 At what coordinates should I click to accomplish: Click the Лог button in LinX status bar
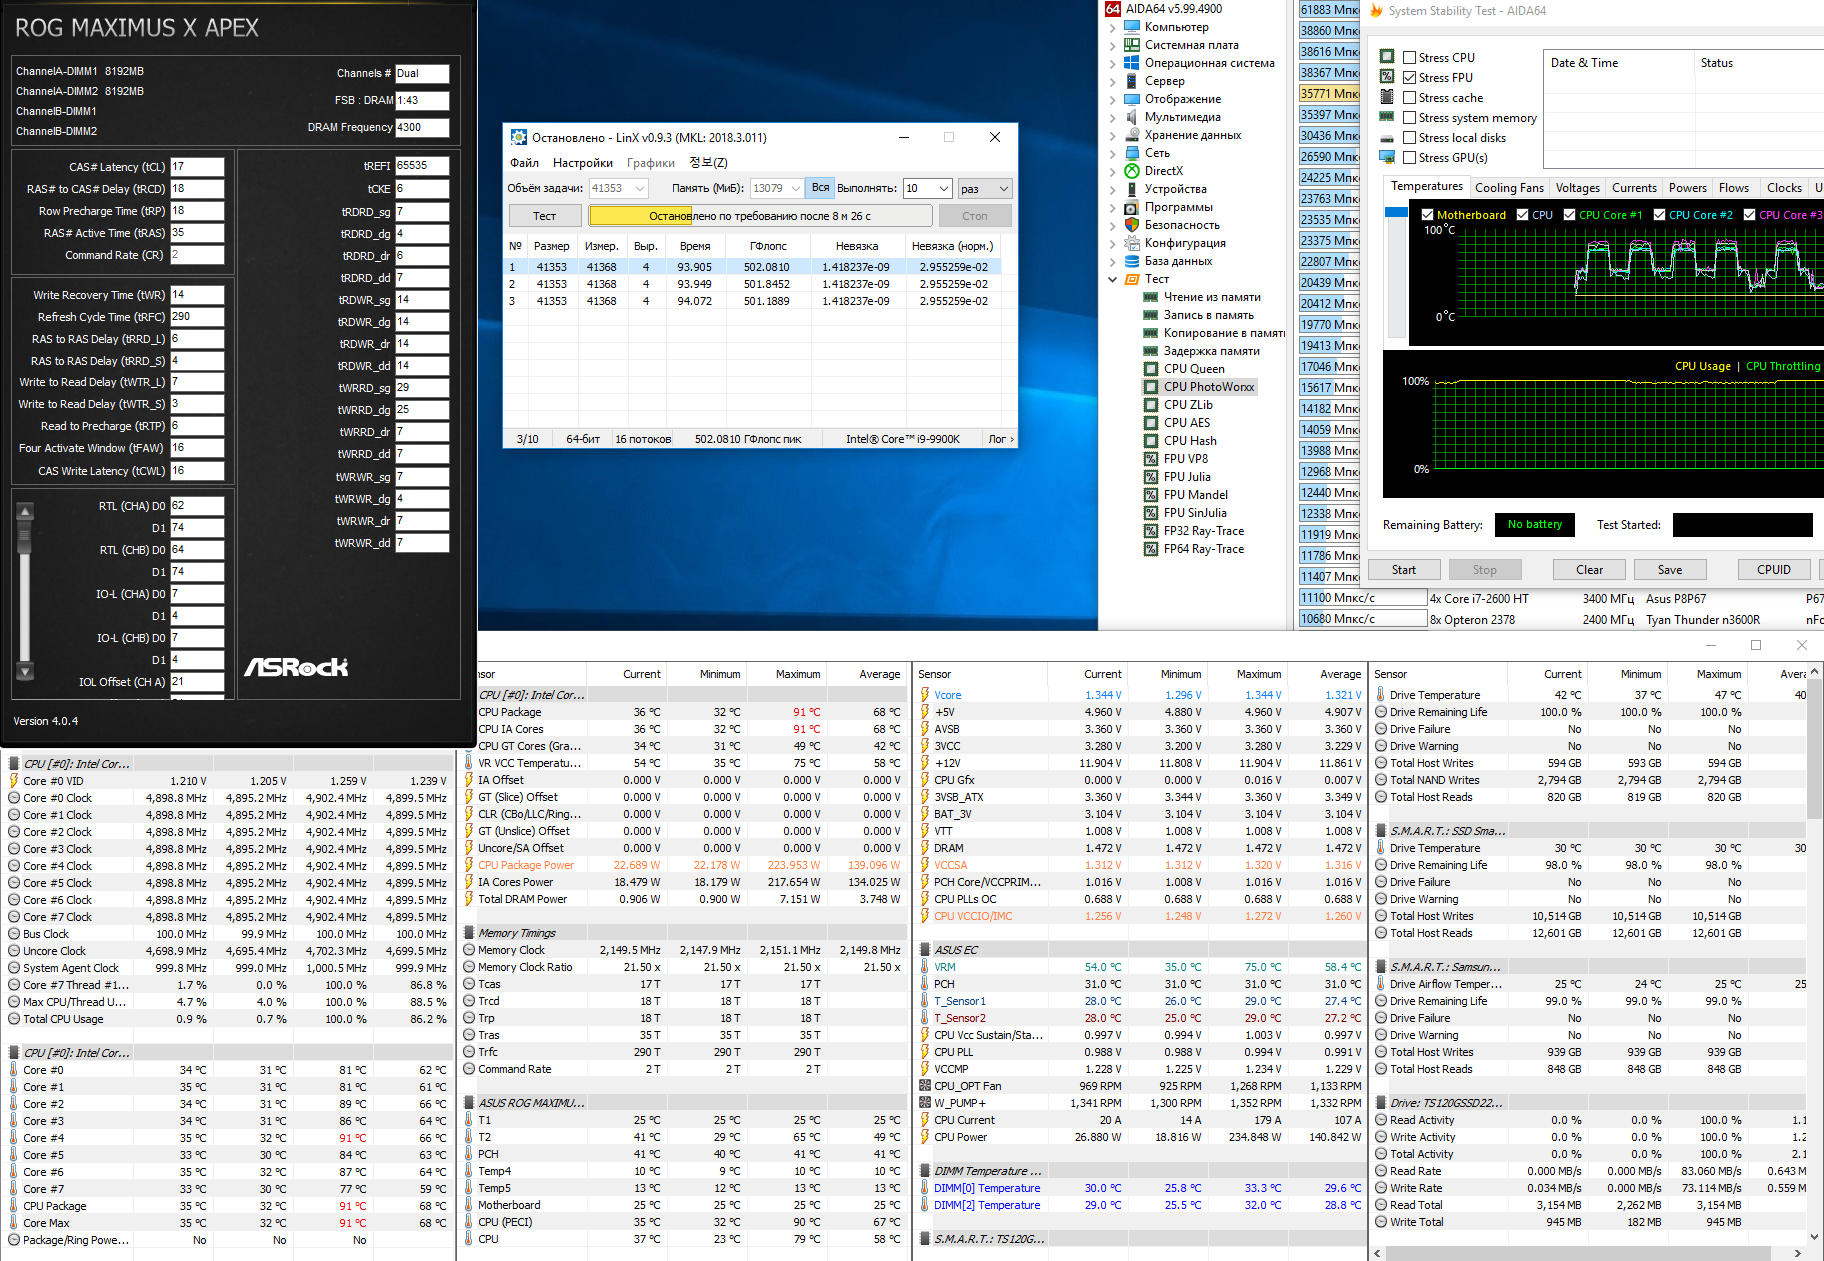pyautogui.click(x=1000, y=439)
